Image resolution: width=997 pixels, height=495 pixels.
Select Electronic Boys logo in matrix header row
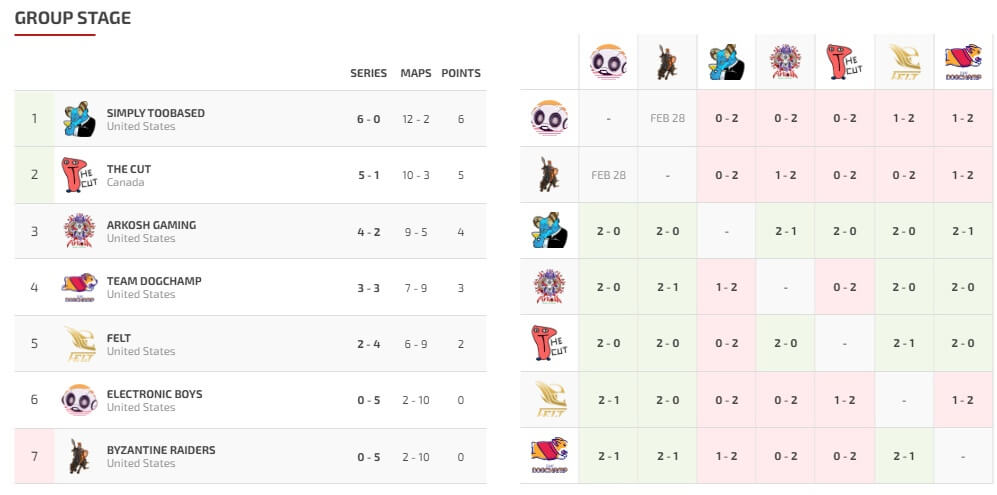coord(608,62)
